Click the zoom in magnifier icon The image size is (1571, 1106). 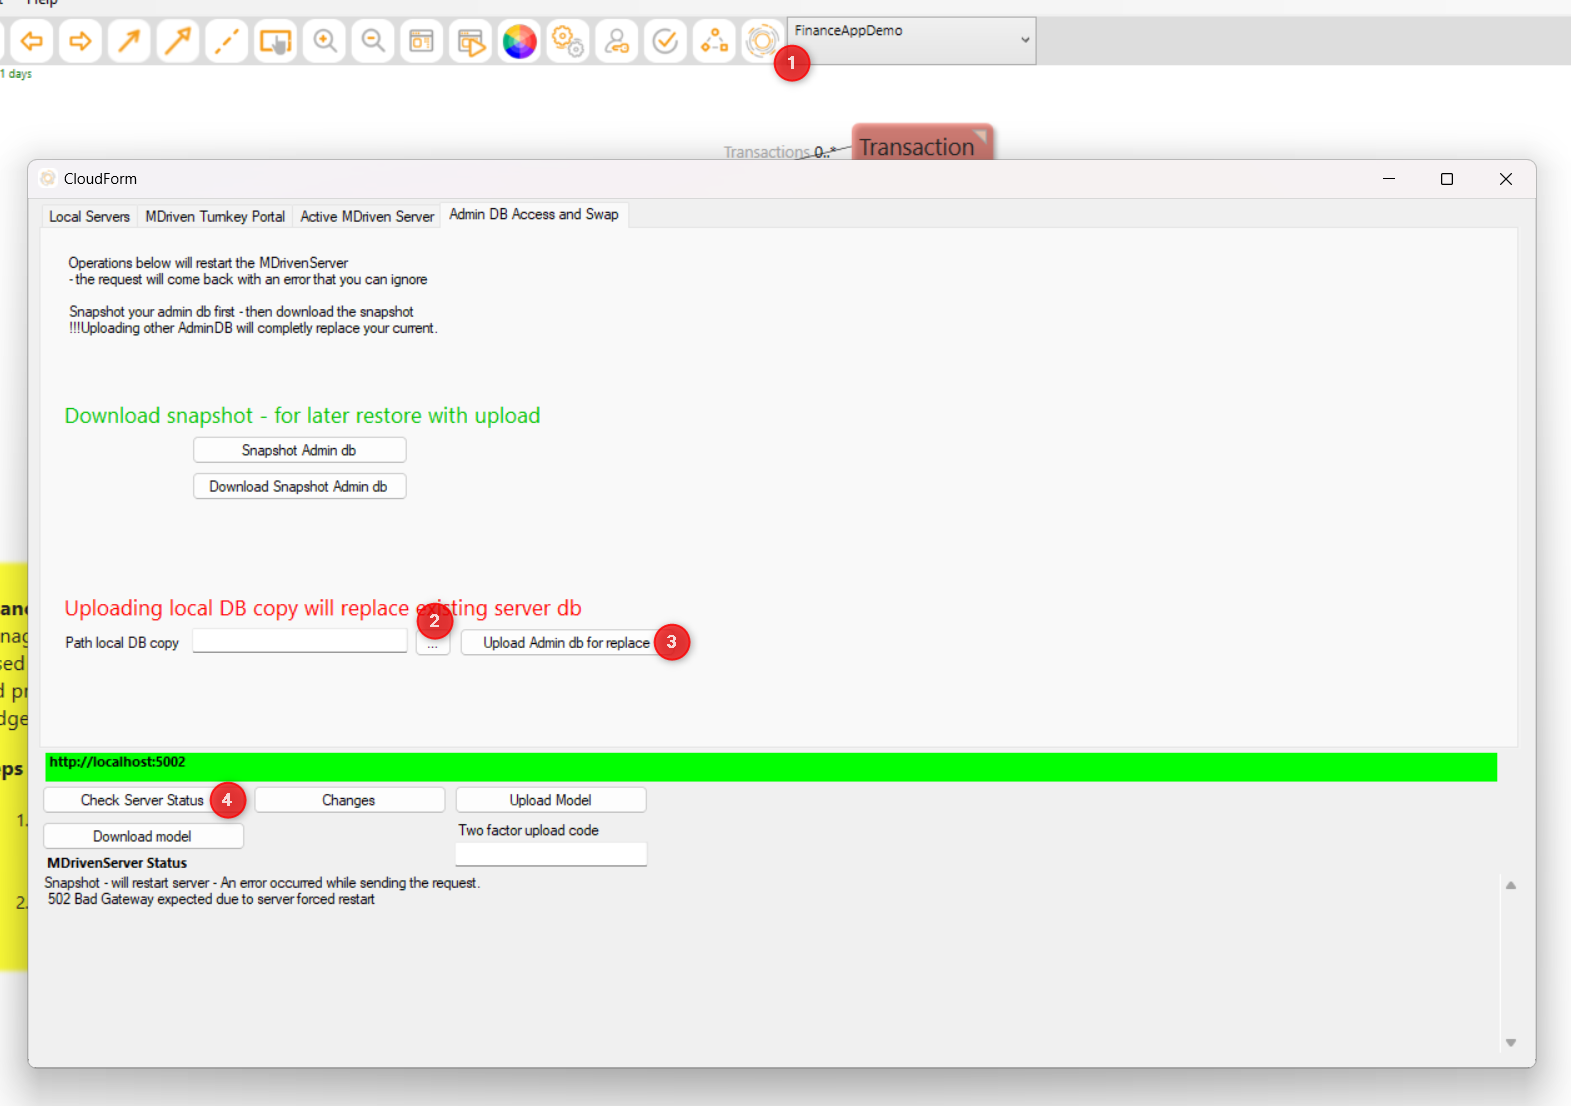pyautogui.click(x=324, y=41)
